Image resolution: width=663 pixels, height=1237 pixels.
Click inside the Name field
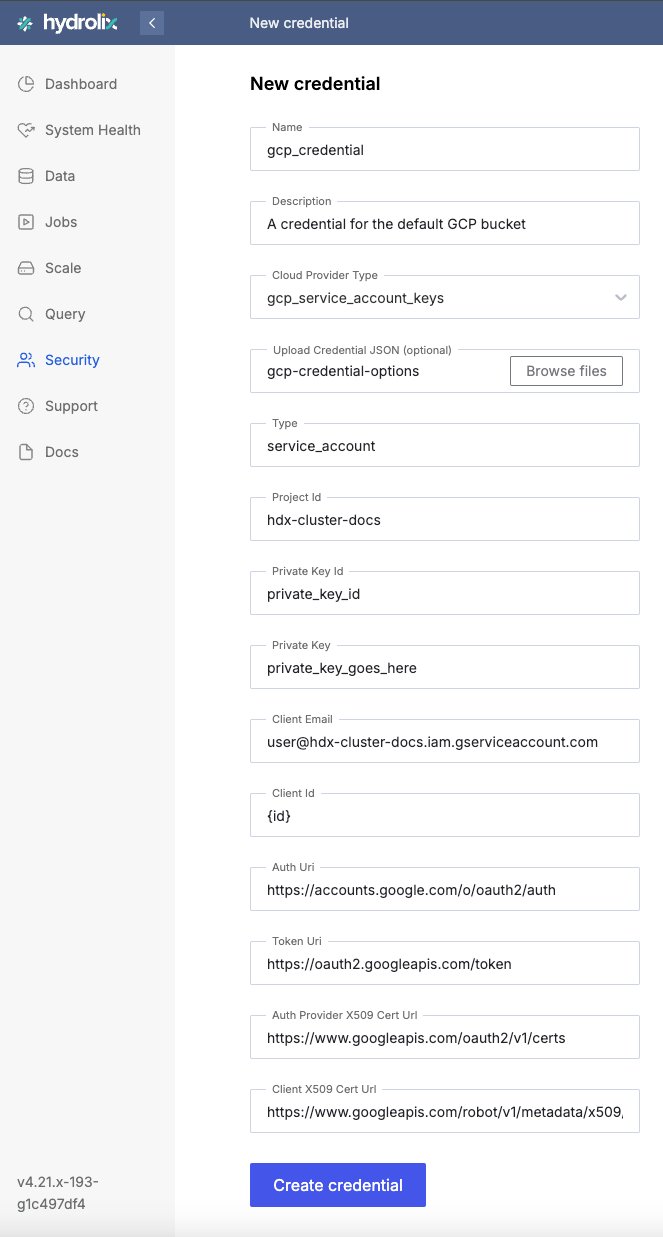(x=444, y=149)
